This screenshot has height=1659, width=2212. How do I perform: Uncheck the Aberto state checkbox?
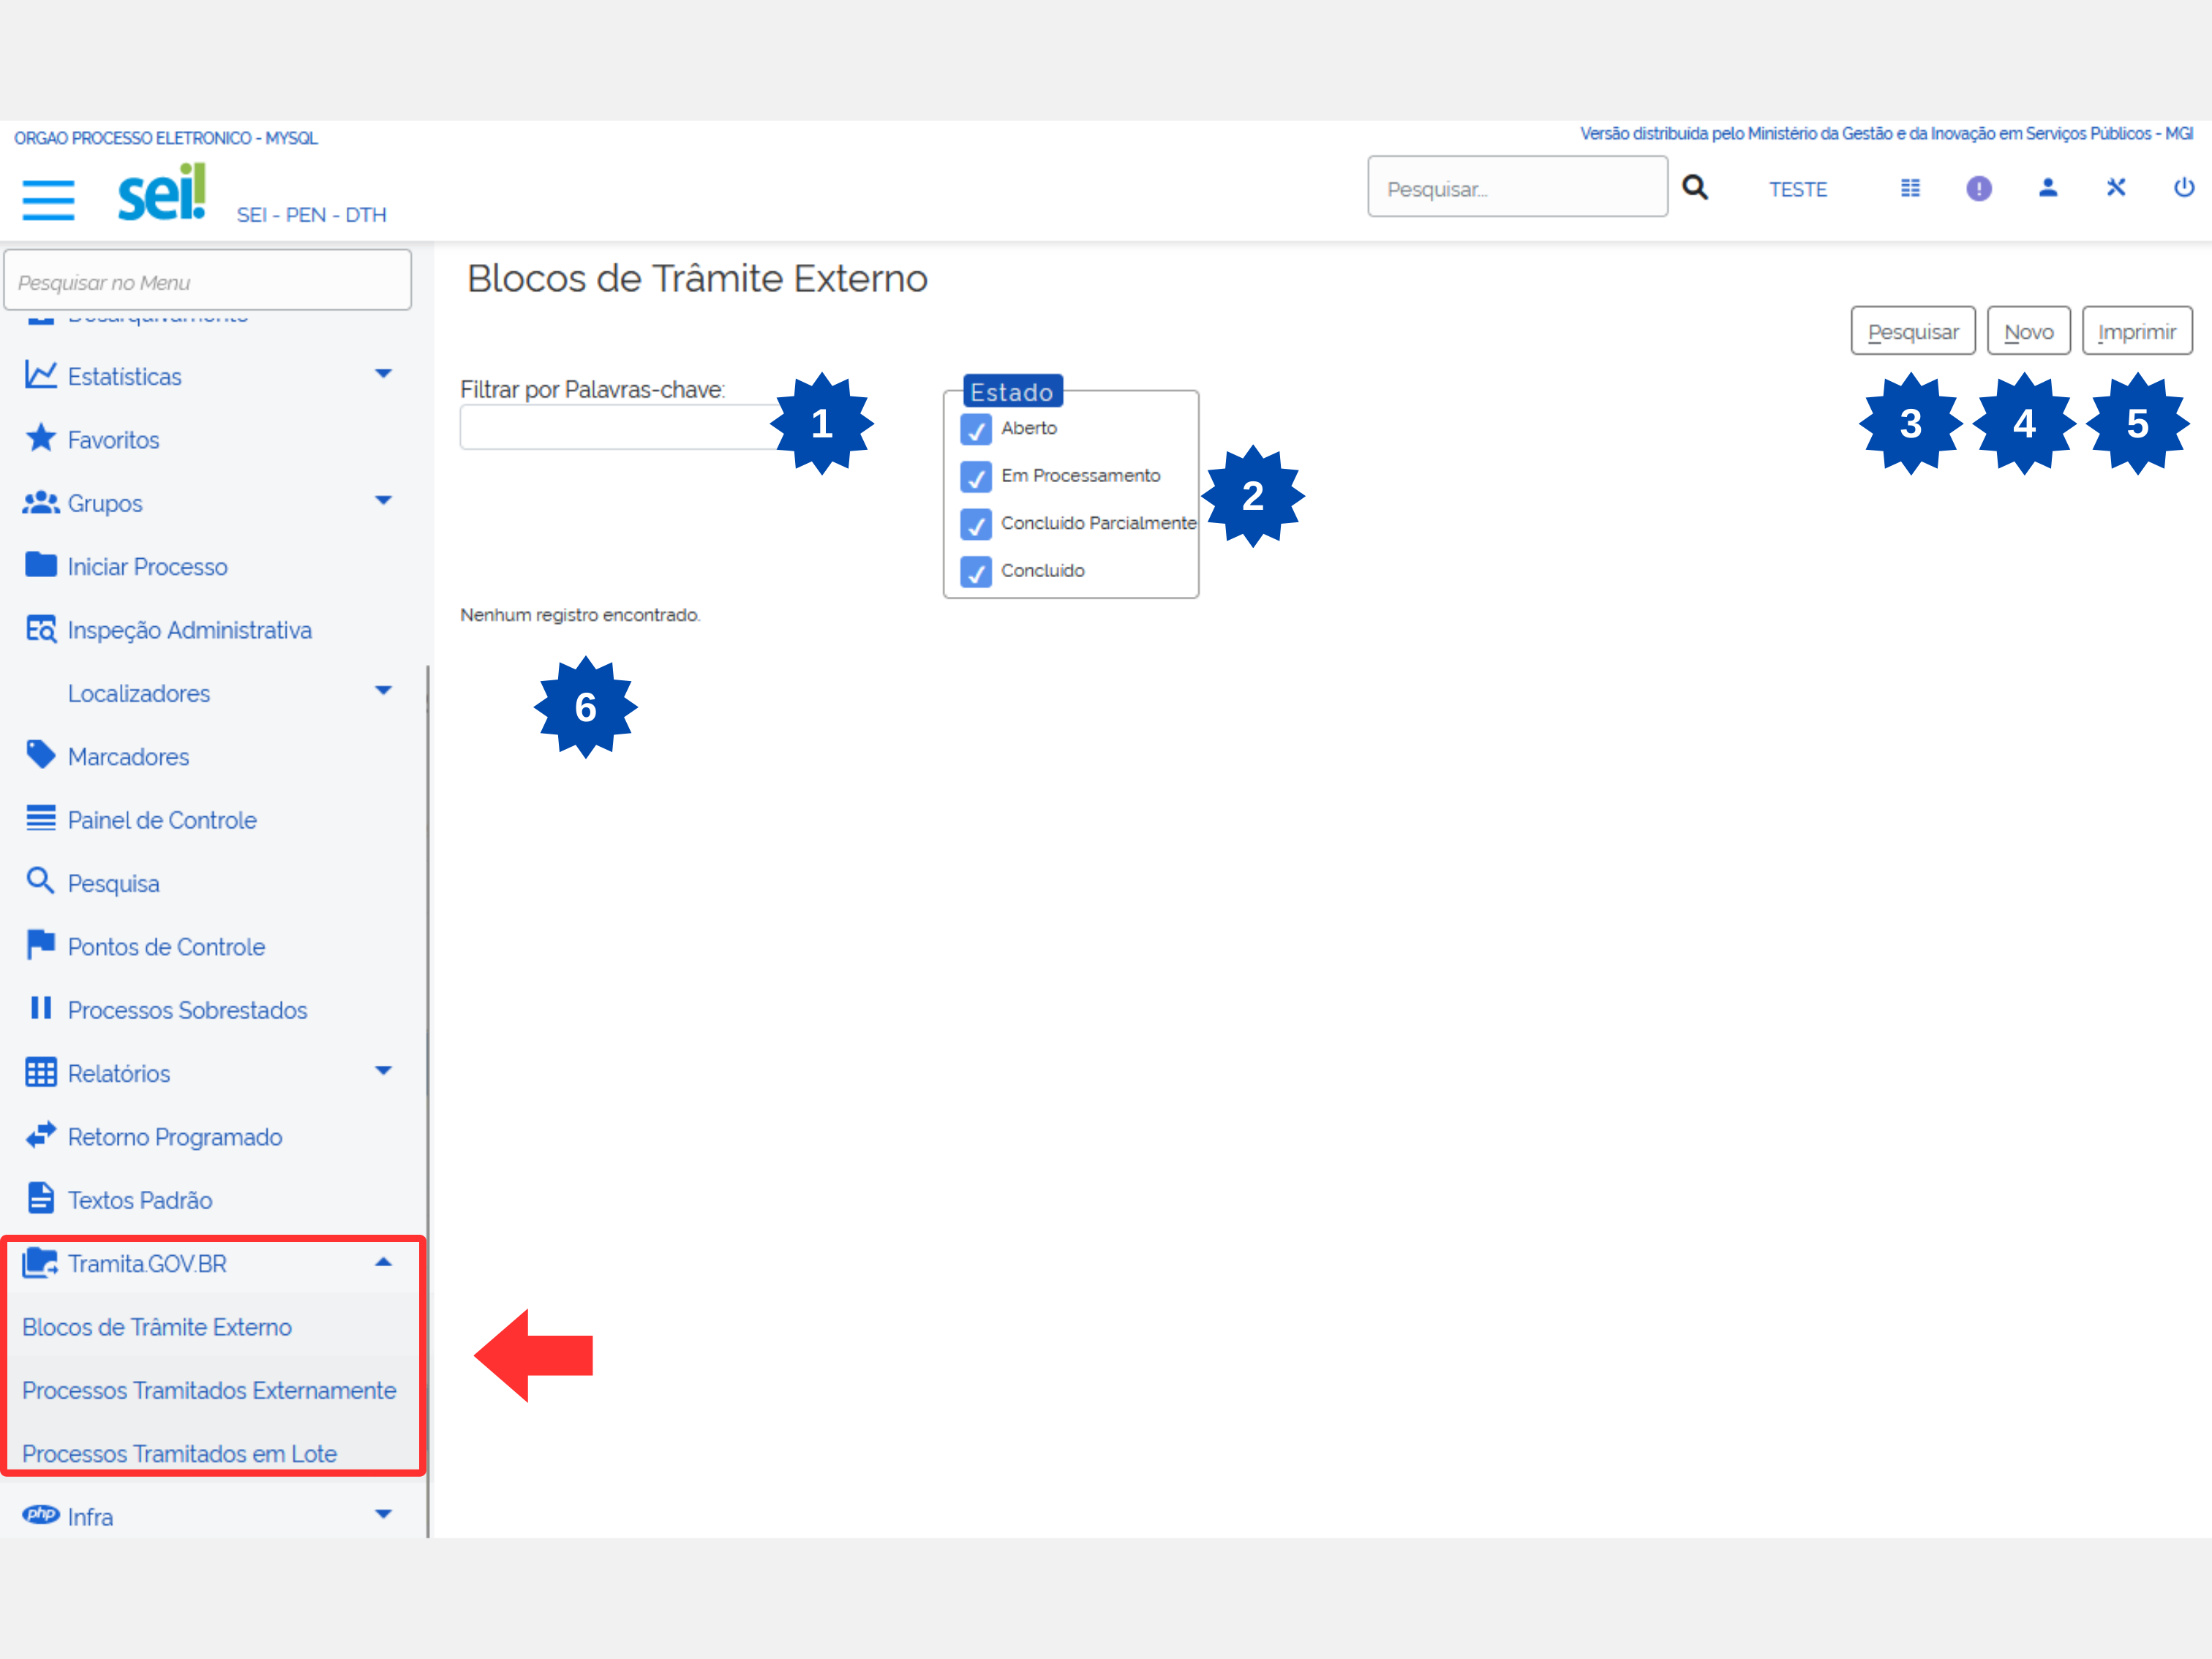pos(975,430)
